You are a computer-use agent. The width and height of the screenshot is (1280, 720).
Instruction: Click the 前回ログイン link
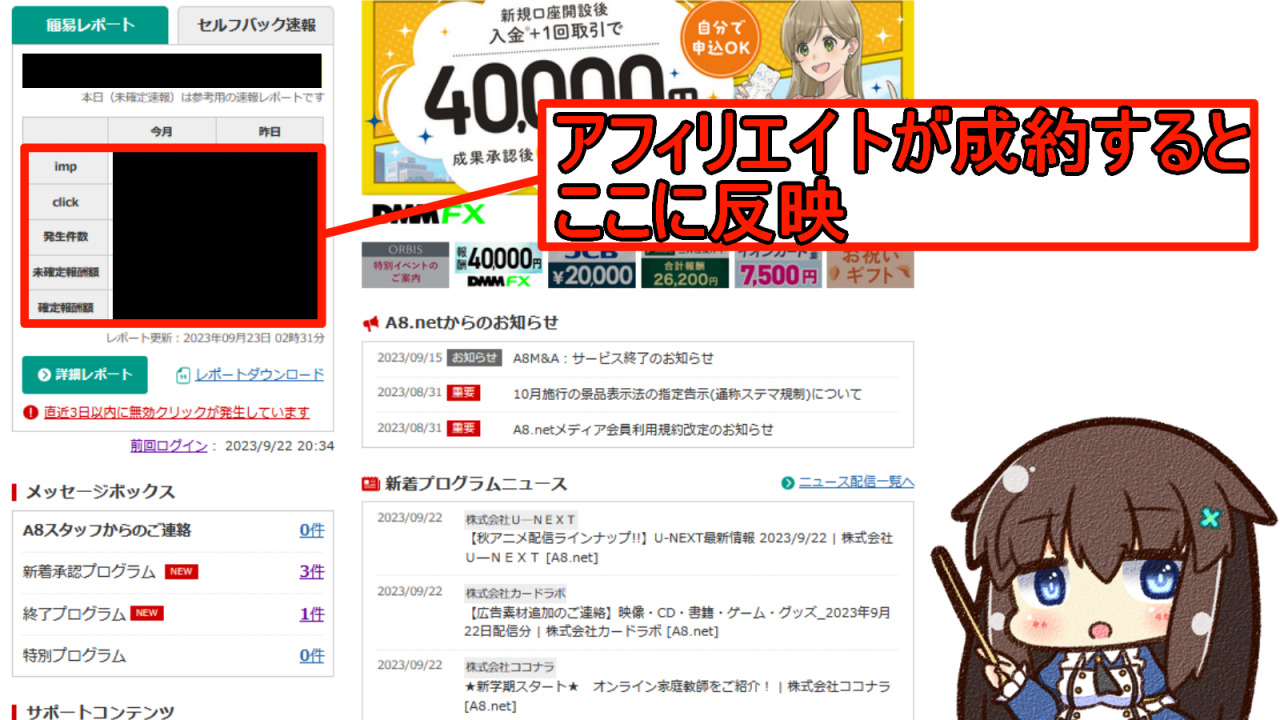coord(168,446)
